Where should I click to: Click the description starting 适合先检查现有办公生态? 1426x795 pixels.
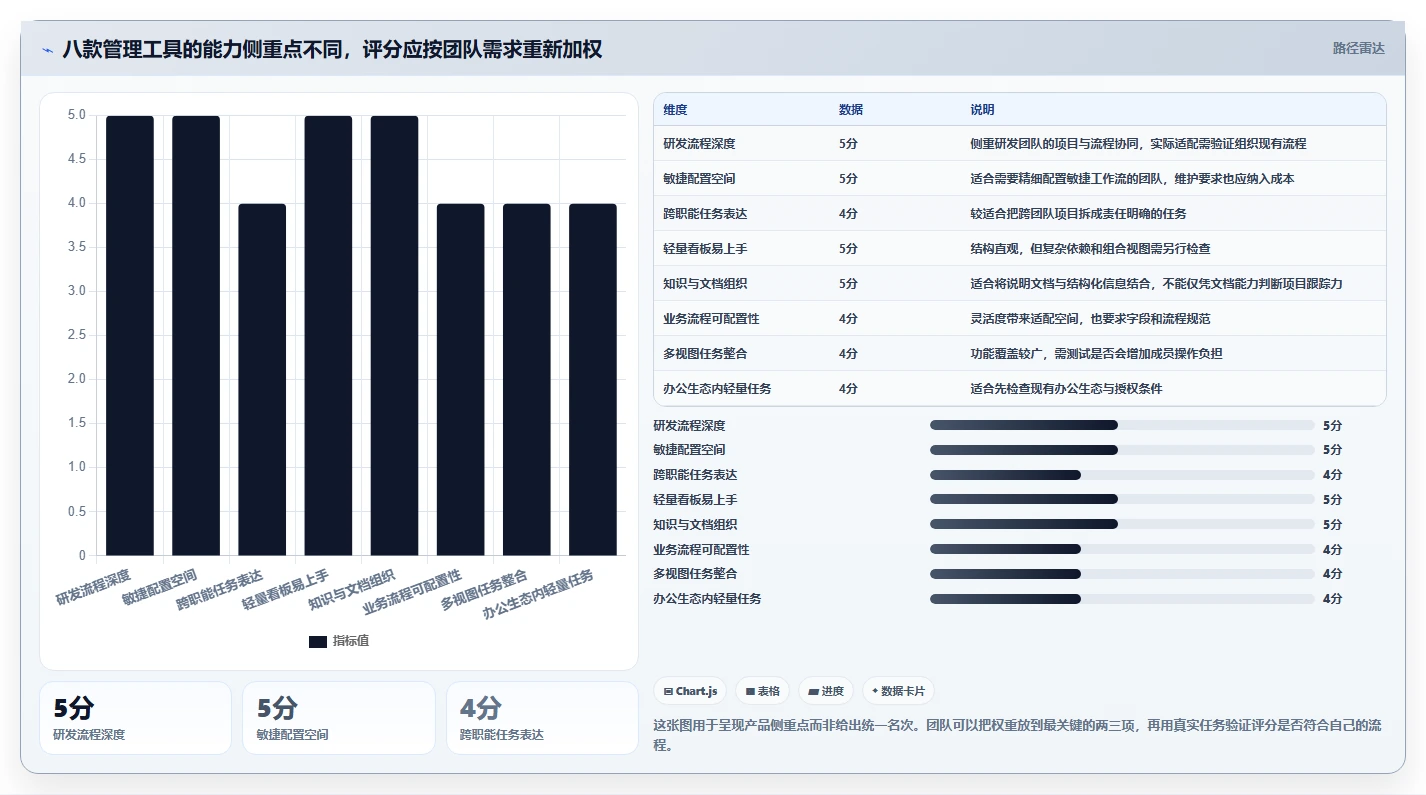[x=1066, y=389]
